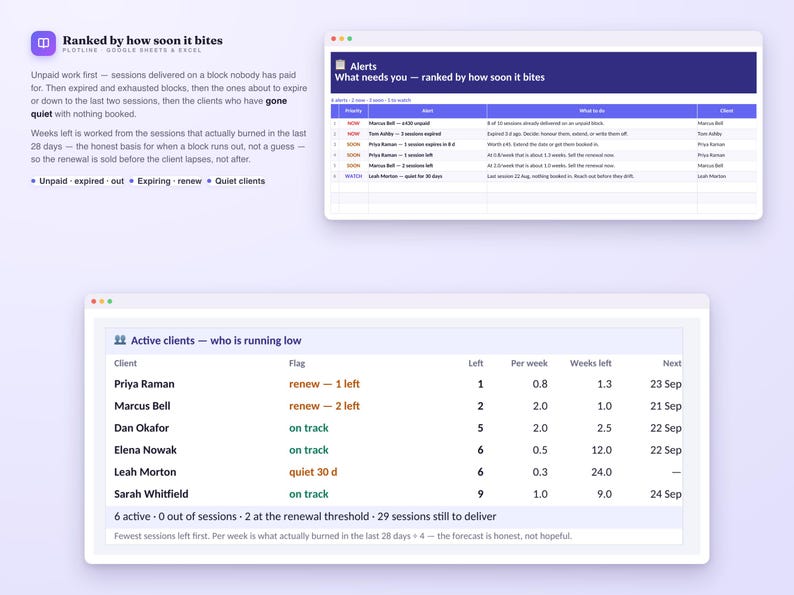Viewport: 794px width, 595px height.
Task: Click the 'Fewest sessions left first' footnote
Action: coord(343,536)
